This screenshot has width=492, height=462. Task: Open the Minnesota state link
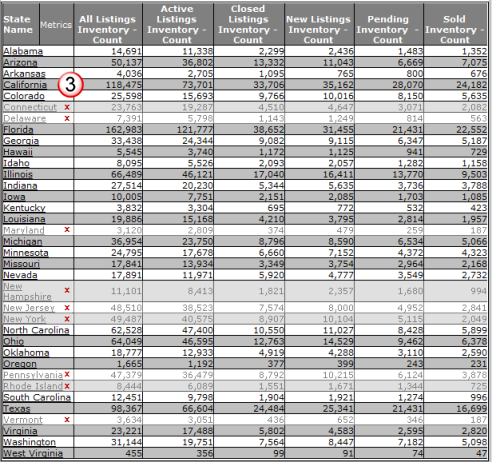(x=26, y=253)
